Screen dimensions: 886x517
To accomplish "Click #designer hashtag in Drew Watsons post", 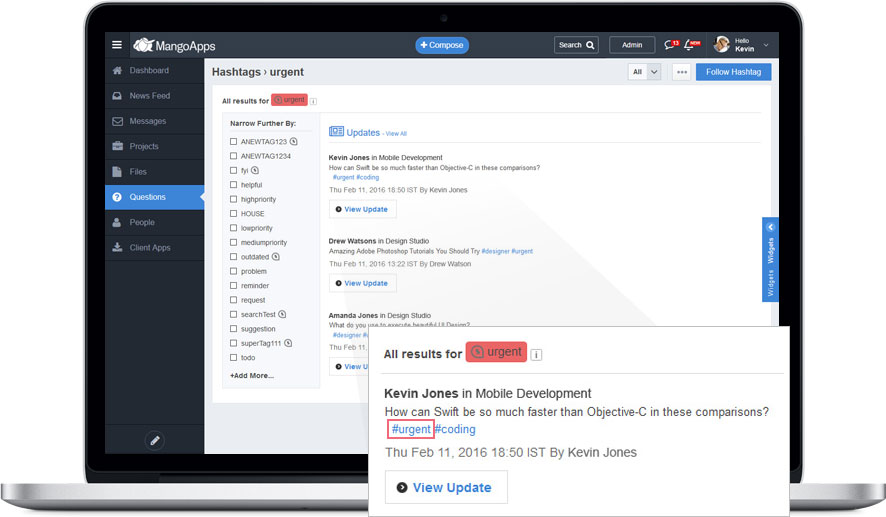I will pyautogui.click(x=496, y=251).
